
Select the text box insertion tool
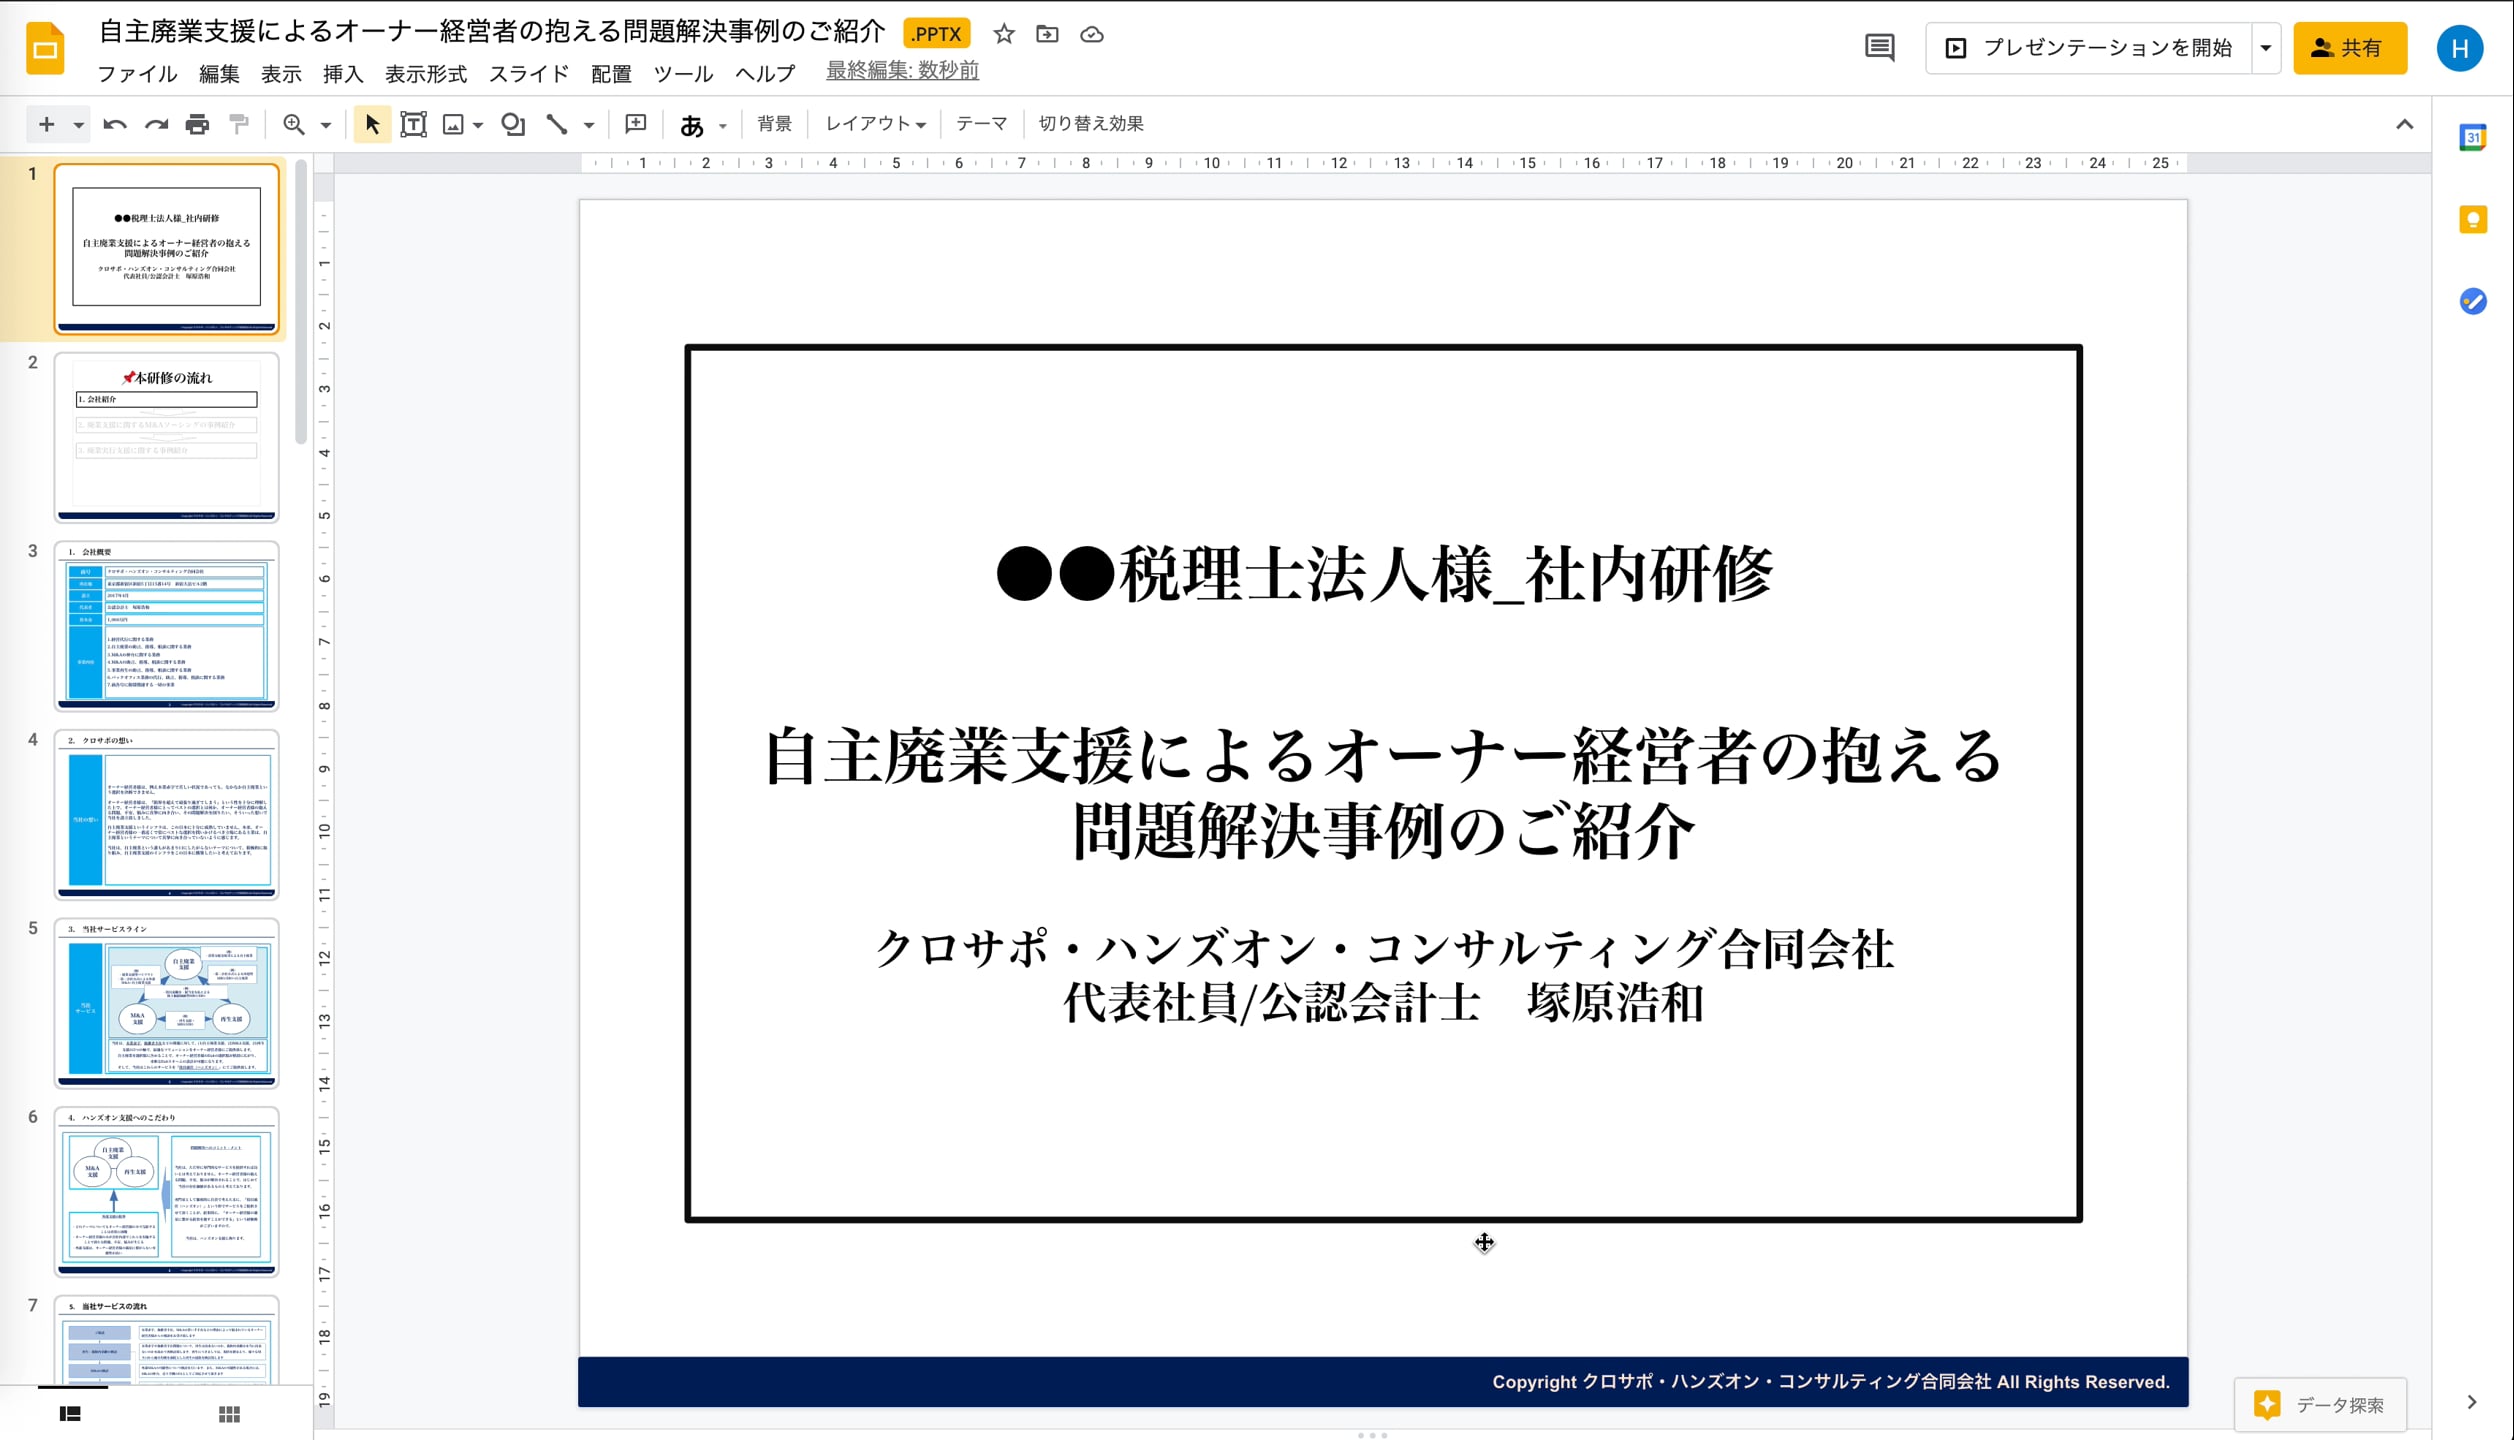[413, 124]
